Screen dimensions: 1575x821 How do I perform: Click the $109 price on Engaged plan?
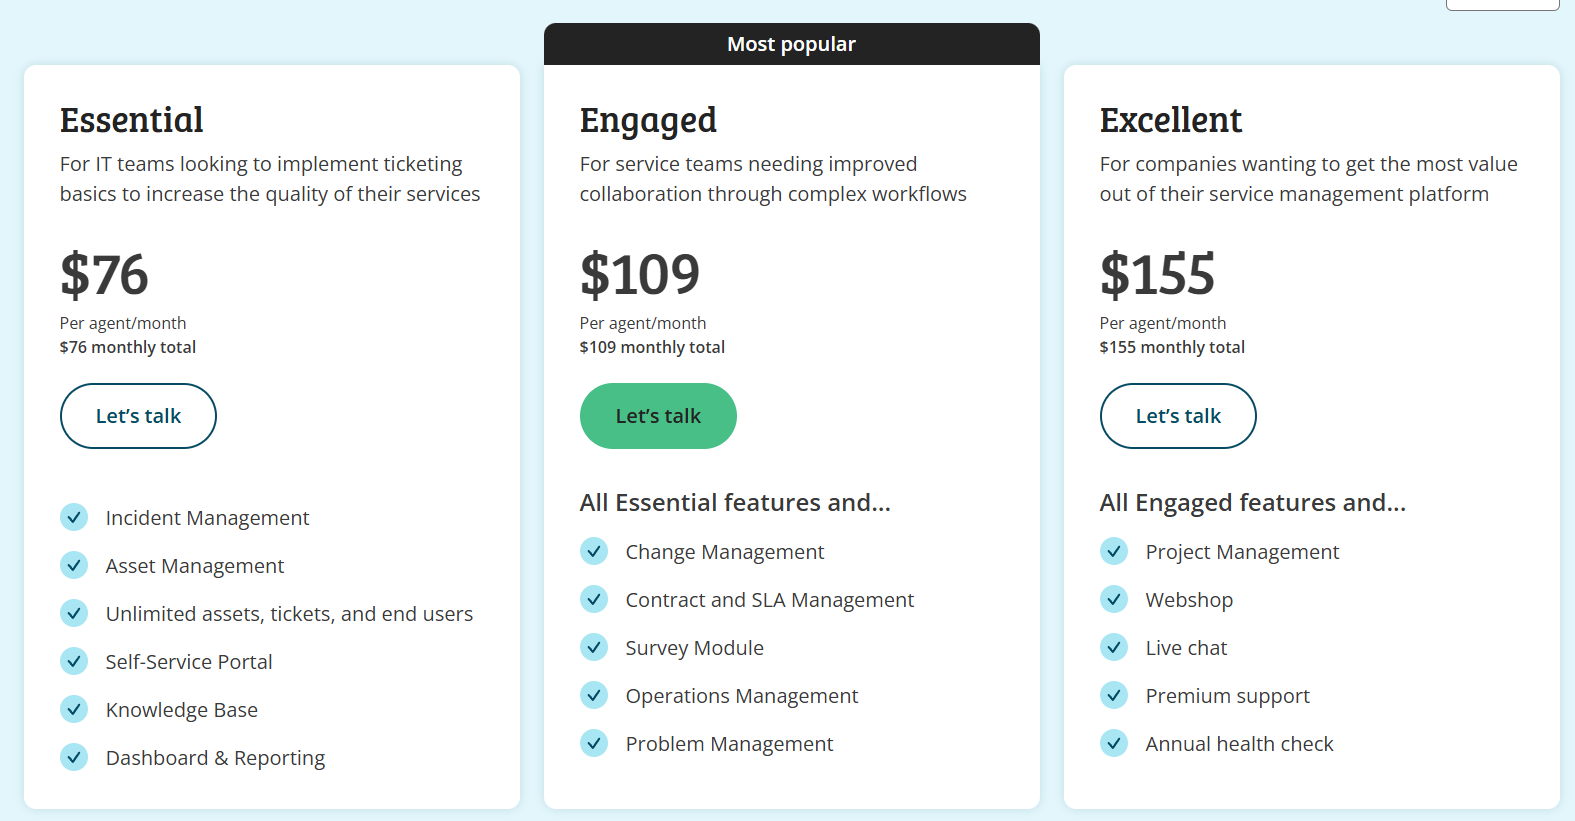640,274
